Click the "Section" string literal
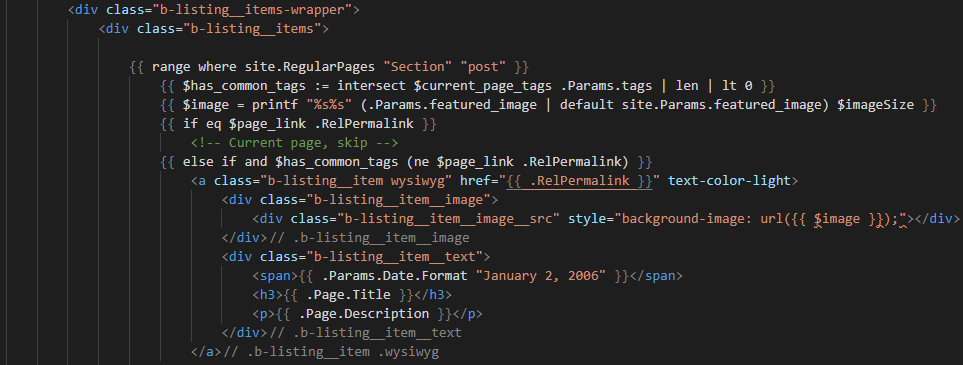This screenshot has height=365, width=963. click(x=417, y=66)
